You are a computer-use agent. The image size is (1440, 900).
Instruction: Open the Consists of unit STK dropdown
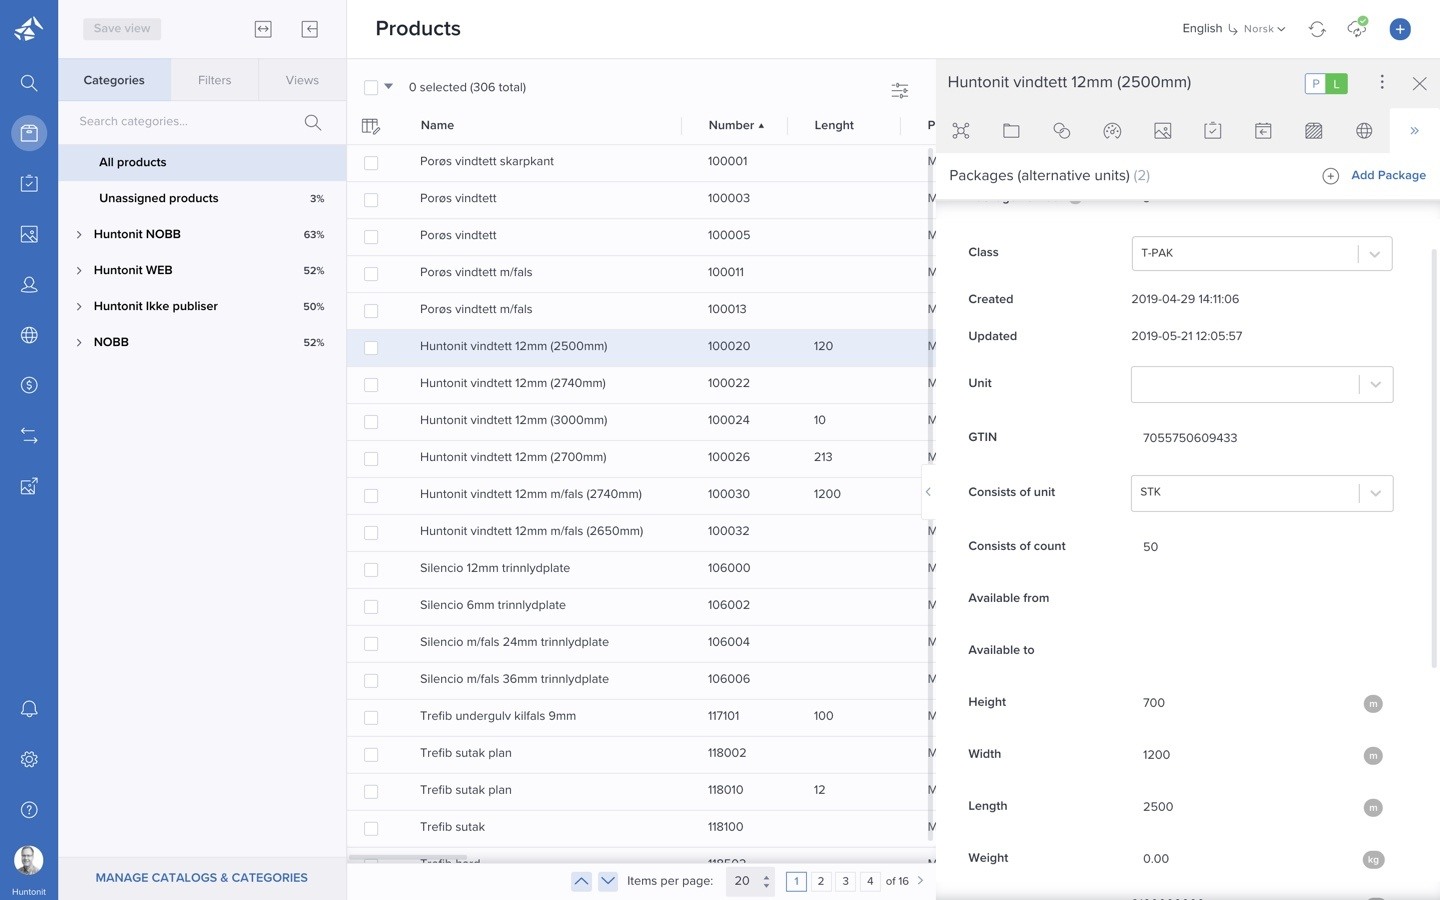click(1261, 492)
